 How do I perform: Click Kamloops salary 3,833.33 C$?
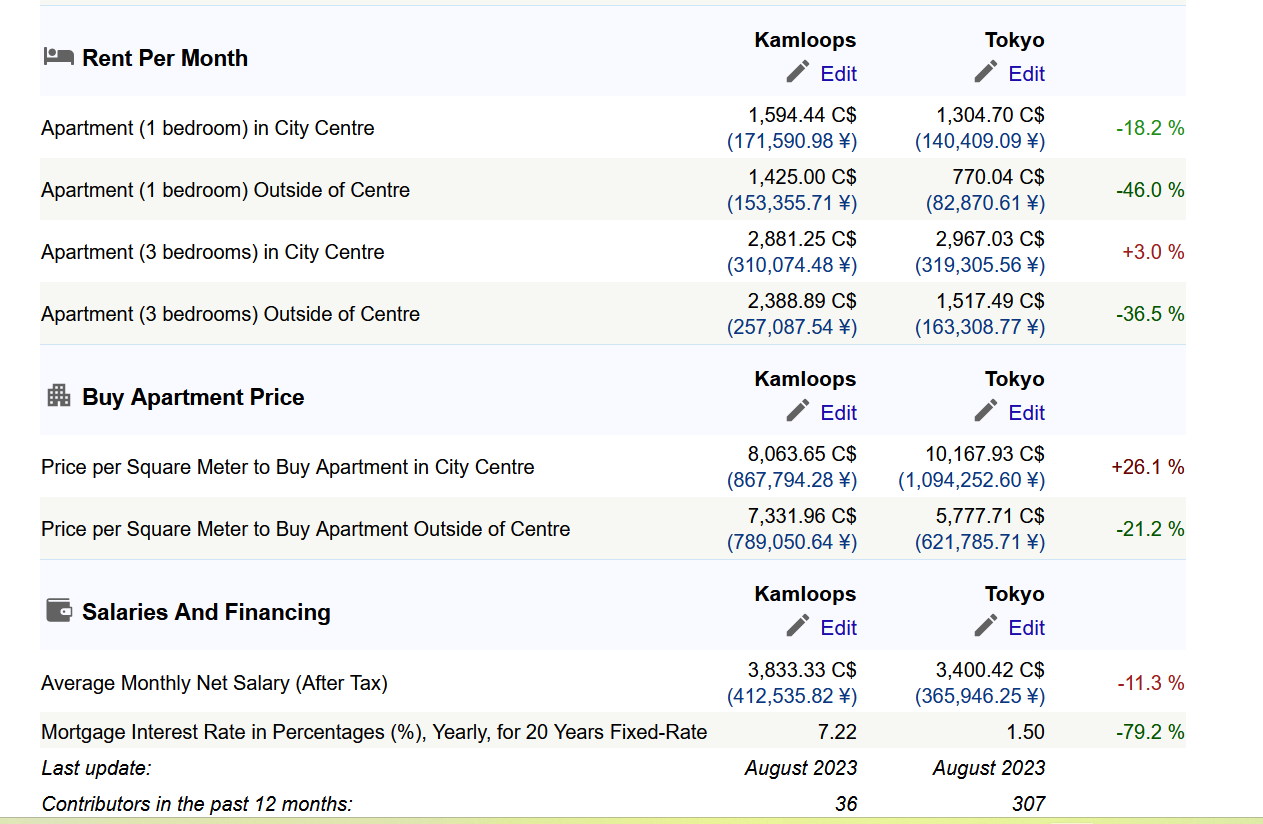[x=802, y=670]
